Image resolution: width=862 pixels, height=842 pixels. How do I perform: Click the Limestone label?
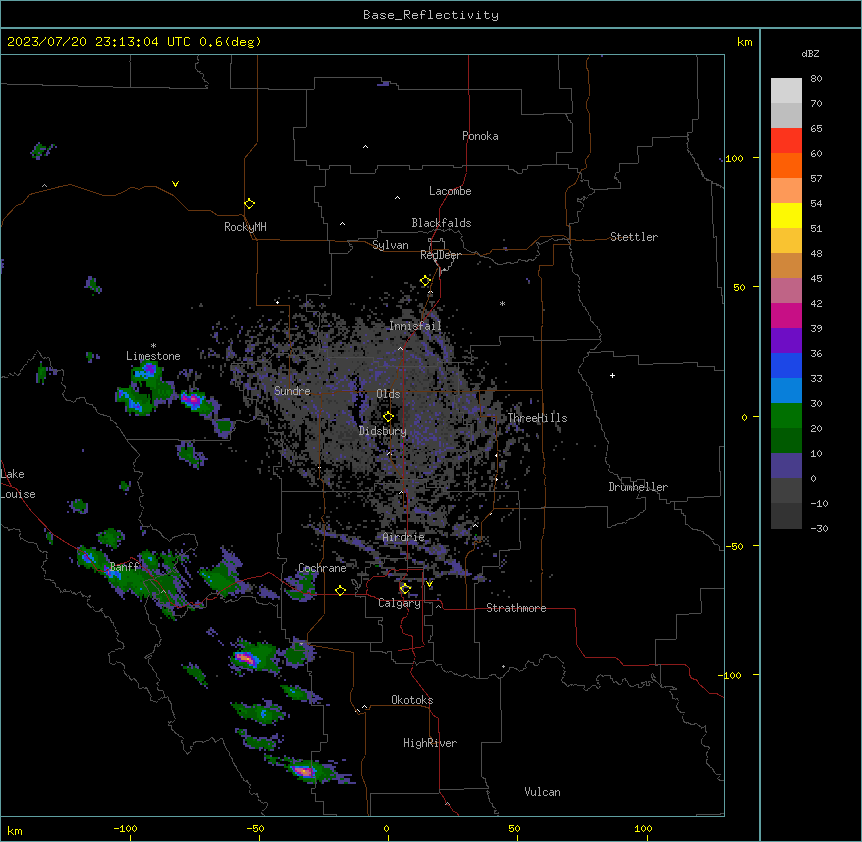coord(153,356)
